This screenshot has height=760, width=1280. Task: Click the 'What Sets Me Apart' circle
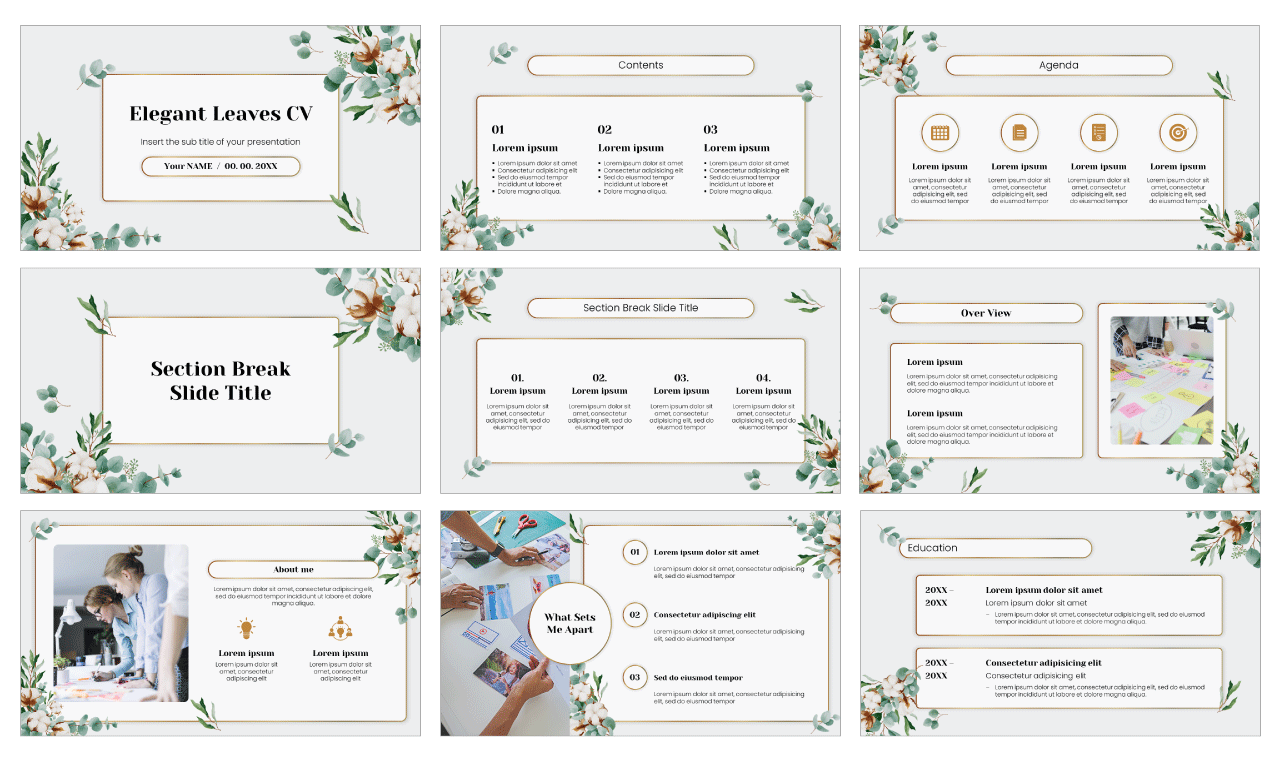(570, 624)
